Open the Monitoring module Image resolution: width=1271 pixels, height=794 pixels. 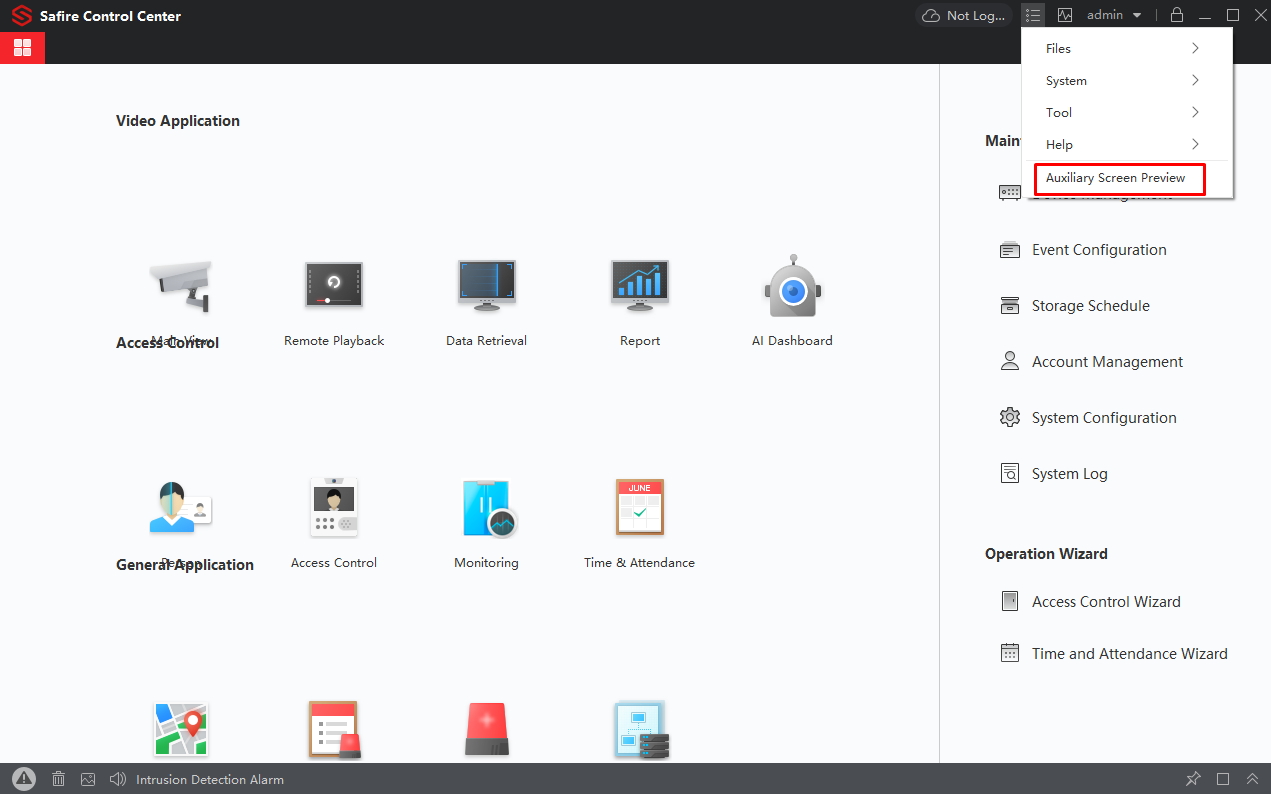tap(488, 508)
